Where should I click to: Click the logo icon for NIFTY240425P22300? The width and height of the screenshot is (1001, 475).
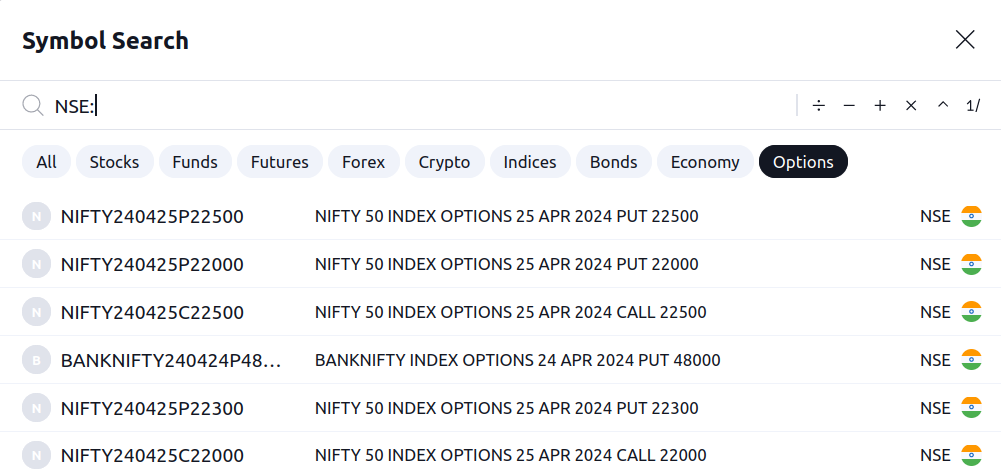pyautogui.click(x=36, y=407)
